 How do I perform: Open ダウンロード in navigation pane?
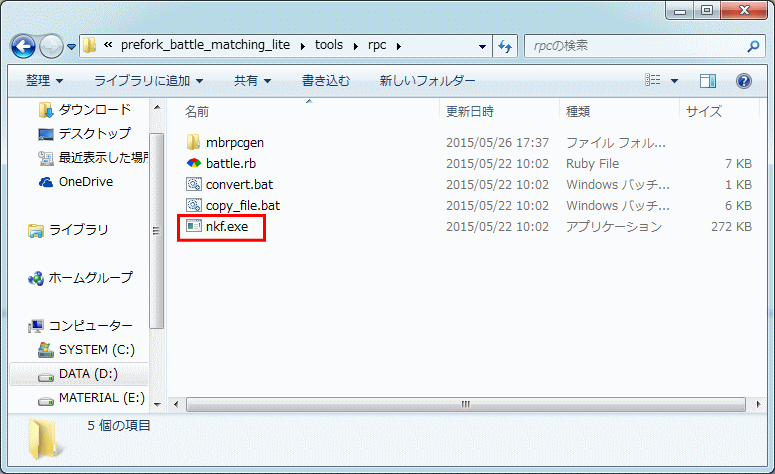(95, 109)
